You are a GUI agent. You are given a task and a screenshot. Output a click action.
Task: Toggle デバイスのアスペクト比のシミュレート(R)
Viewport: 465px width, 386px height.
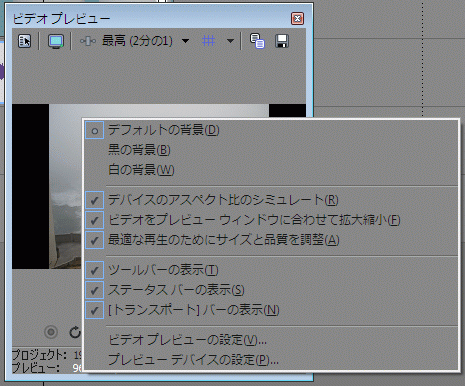271,200
